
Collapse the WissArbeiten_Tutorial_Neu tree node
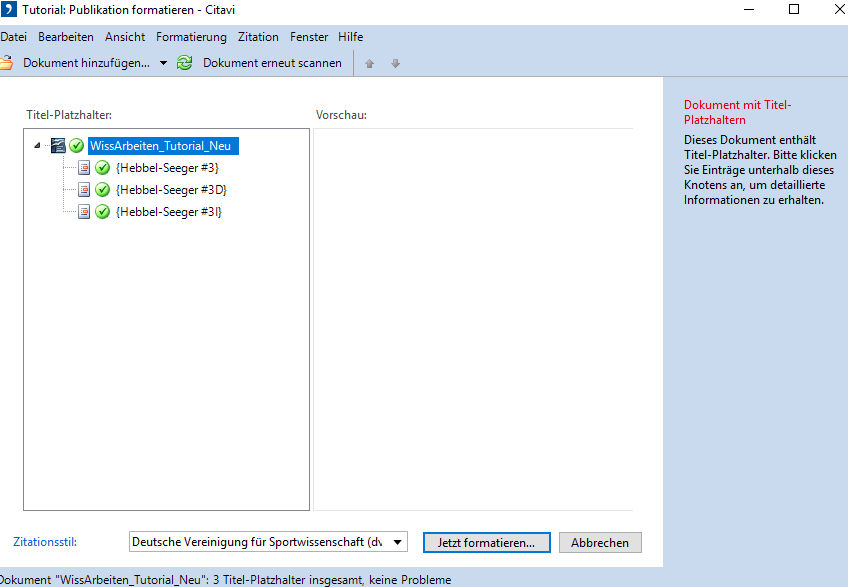(x=37, y=146)
